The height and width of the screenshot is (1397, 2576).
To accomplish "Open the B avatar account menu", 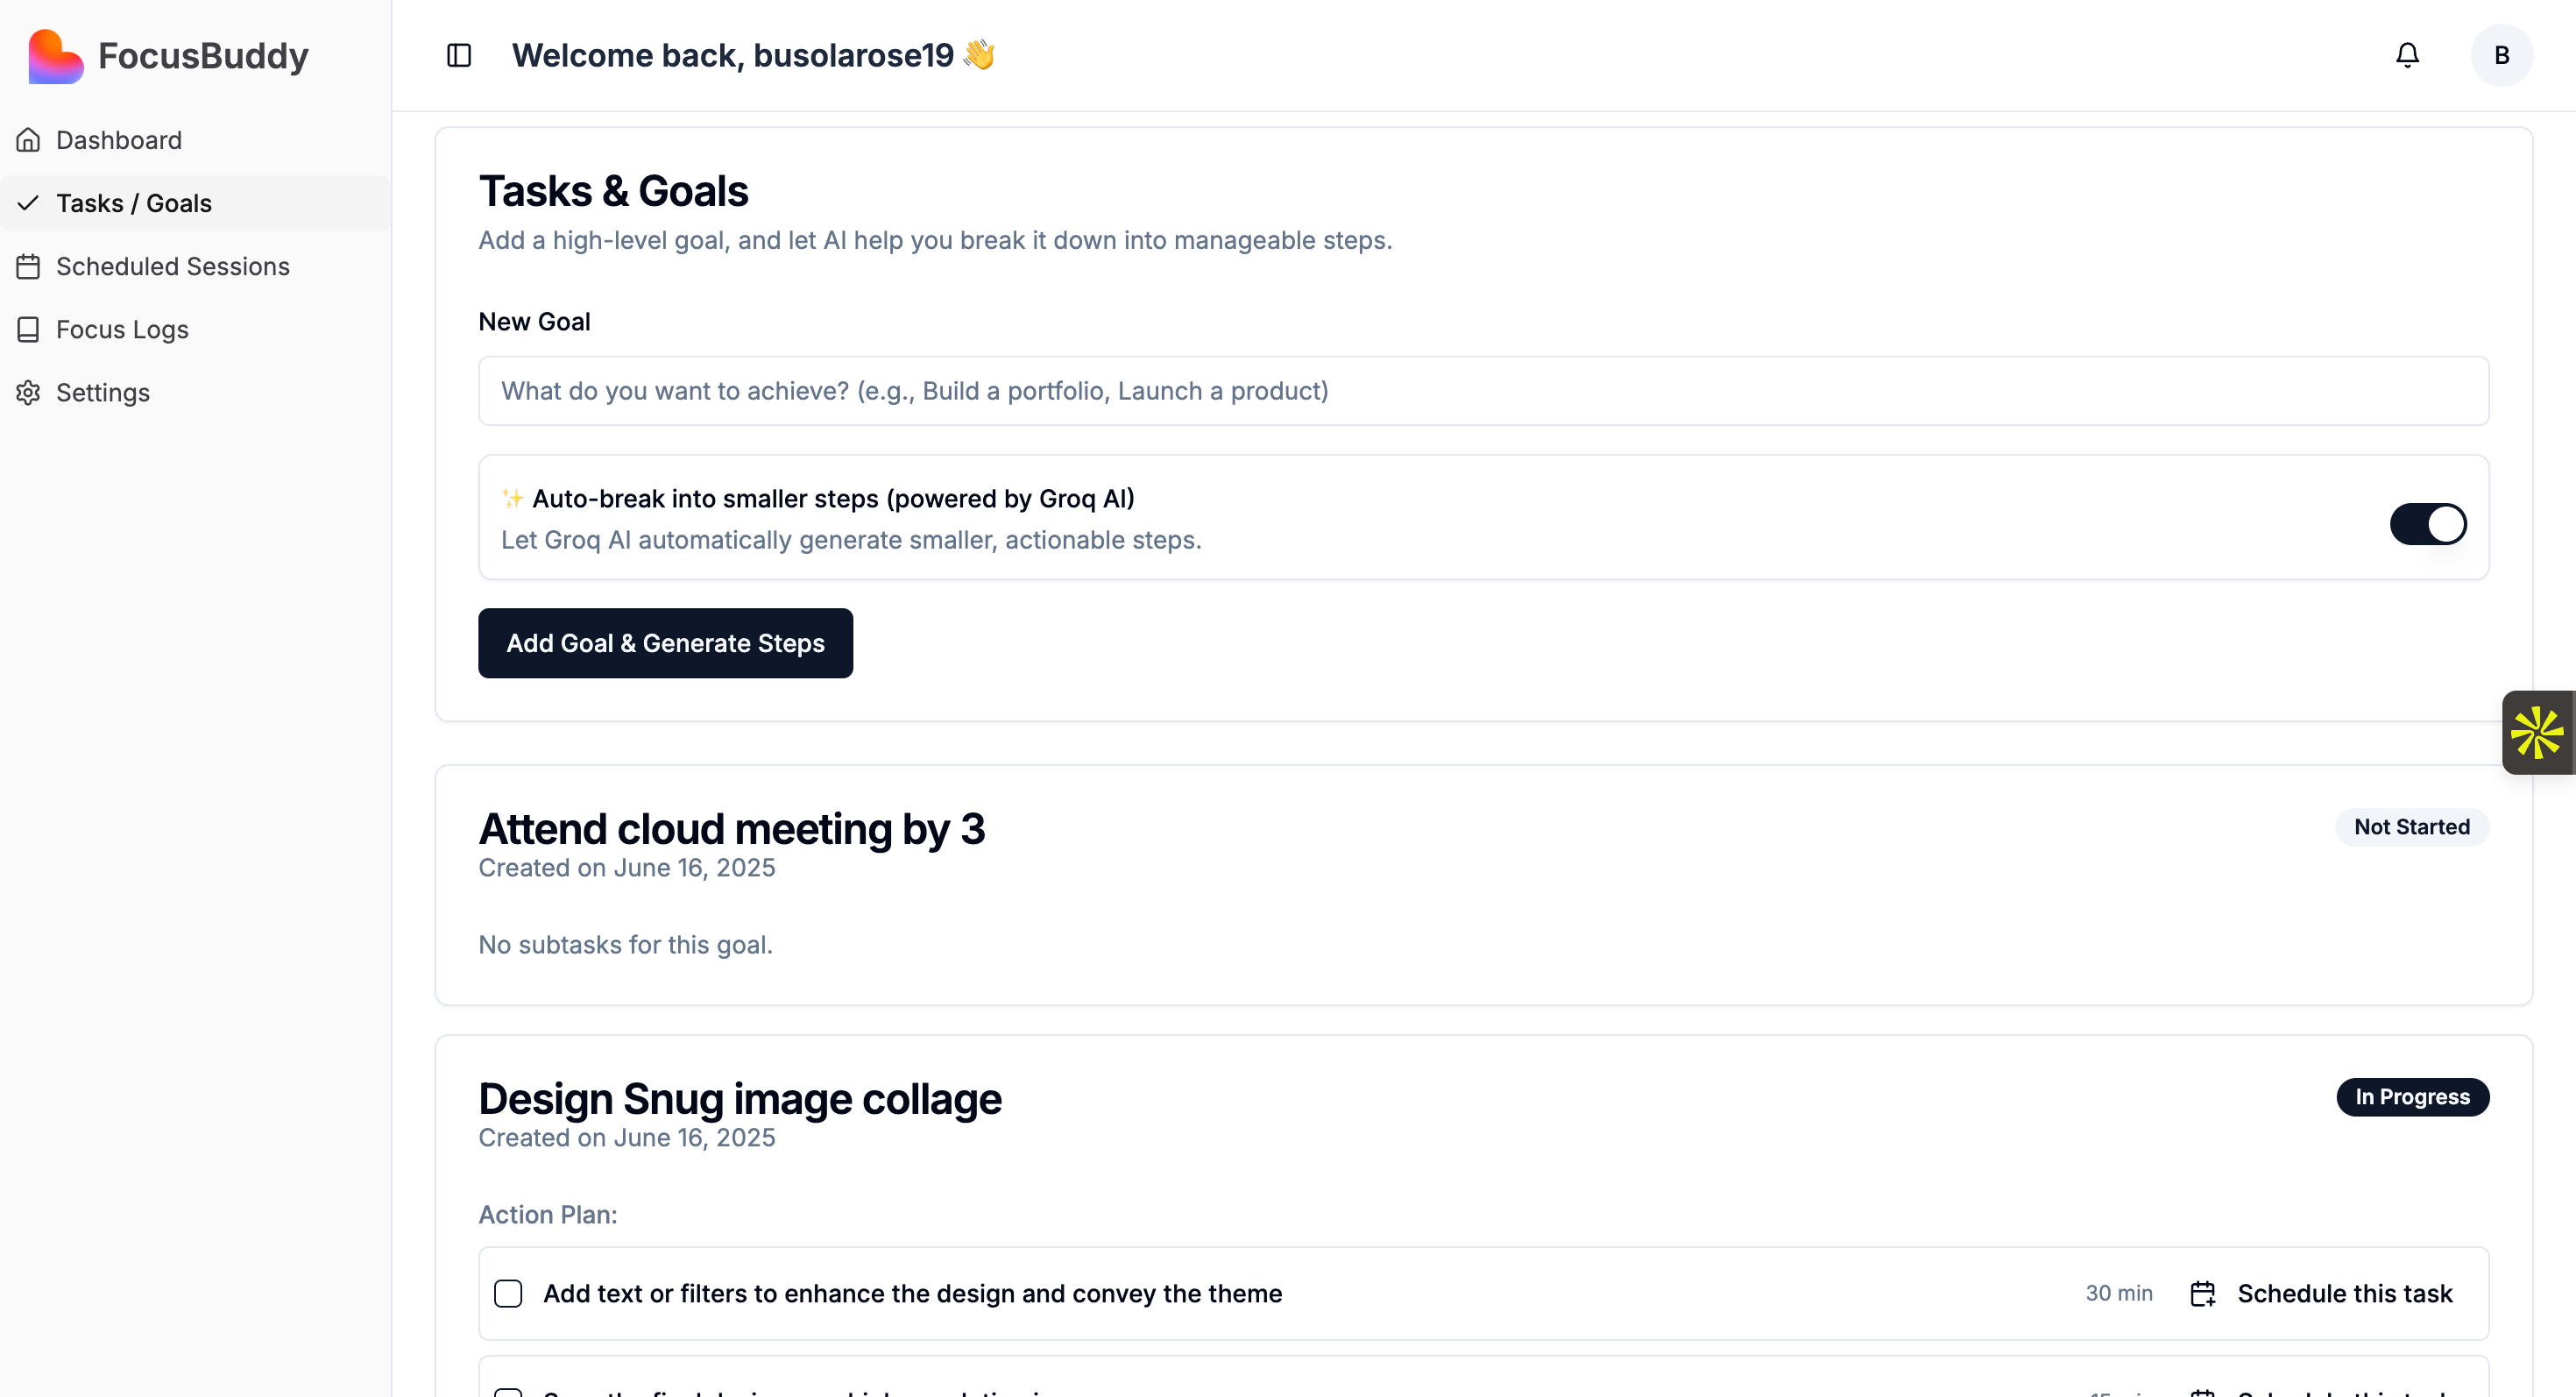I will (x=2501, y=55).
